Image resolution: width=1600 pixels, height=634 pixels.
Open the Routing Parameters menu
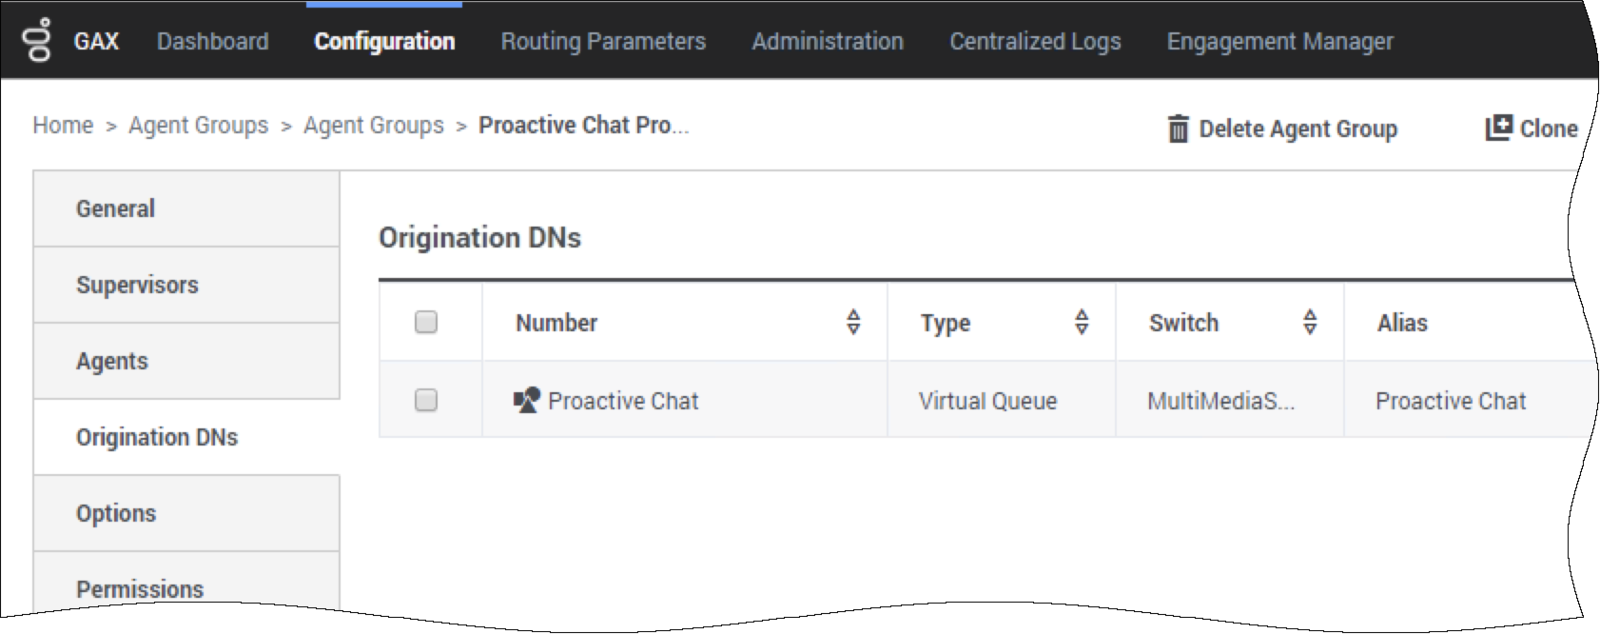click(x=603, y=41)
